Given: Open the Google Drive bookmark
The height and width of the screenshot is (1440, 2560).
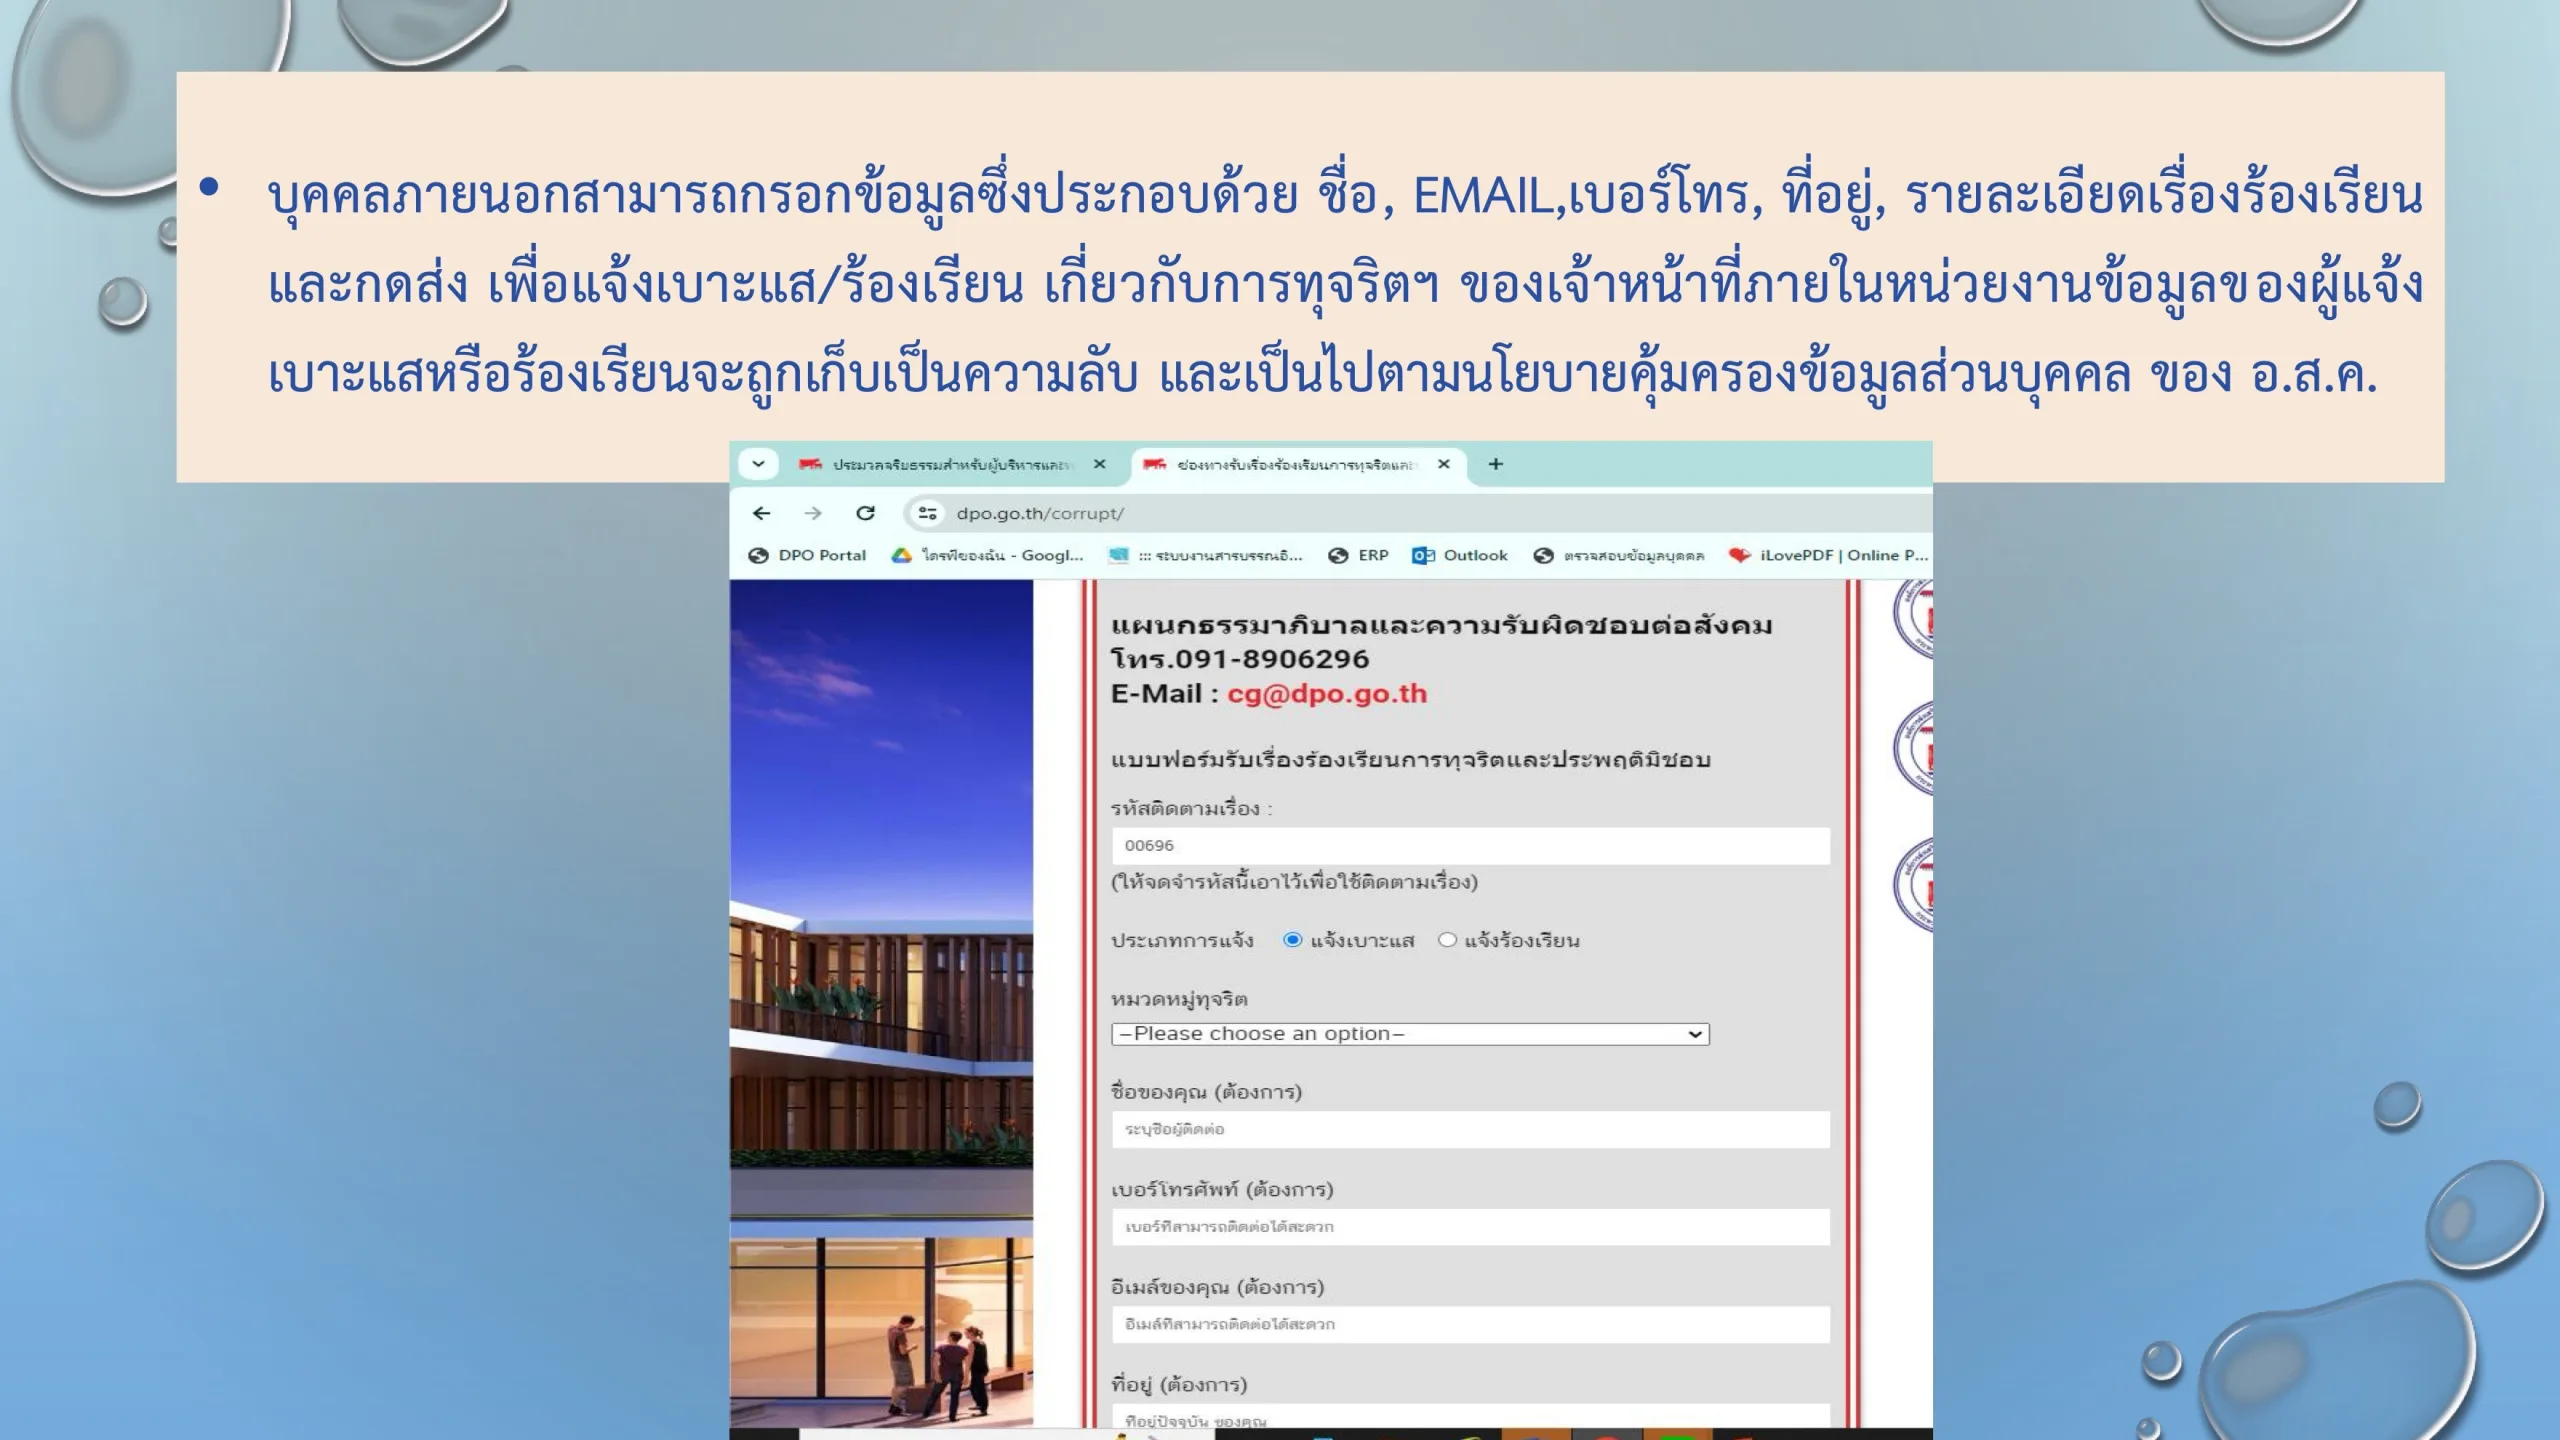Looking at the screenshot, I should click(987, 555).
